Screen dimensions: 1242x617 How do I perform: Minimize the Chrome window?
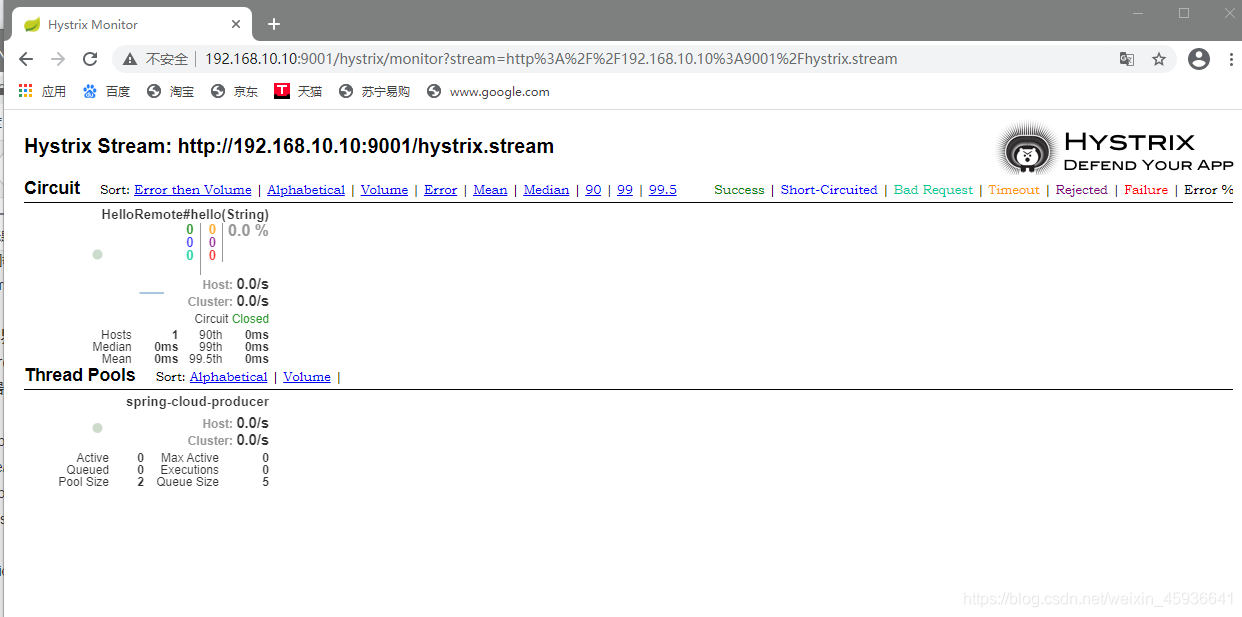coord(1138,13)
